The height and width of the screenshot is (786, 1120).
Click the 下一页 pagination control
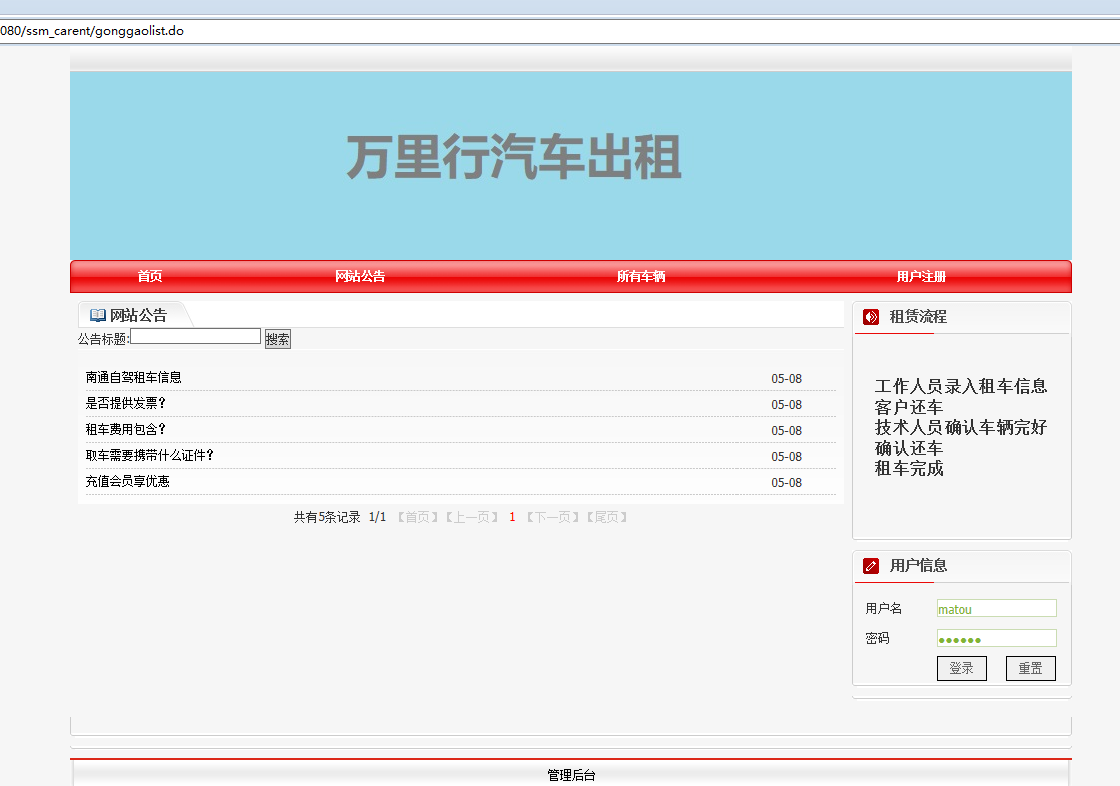pos(550,517)
